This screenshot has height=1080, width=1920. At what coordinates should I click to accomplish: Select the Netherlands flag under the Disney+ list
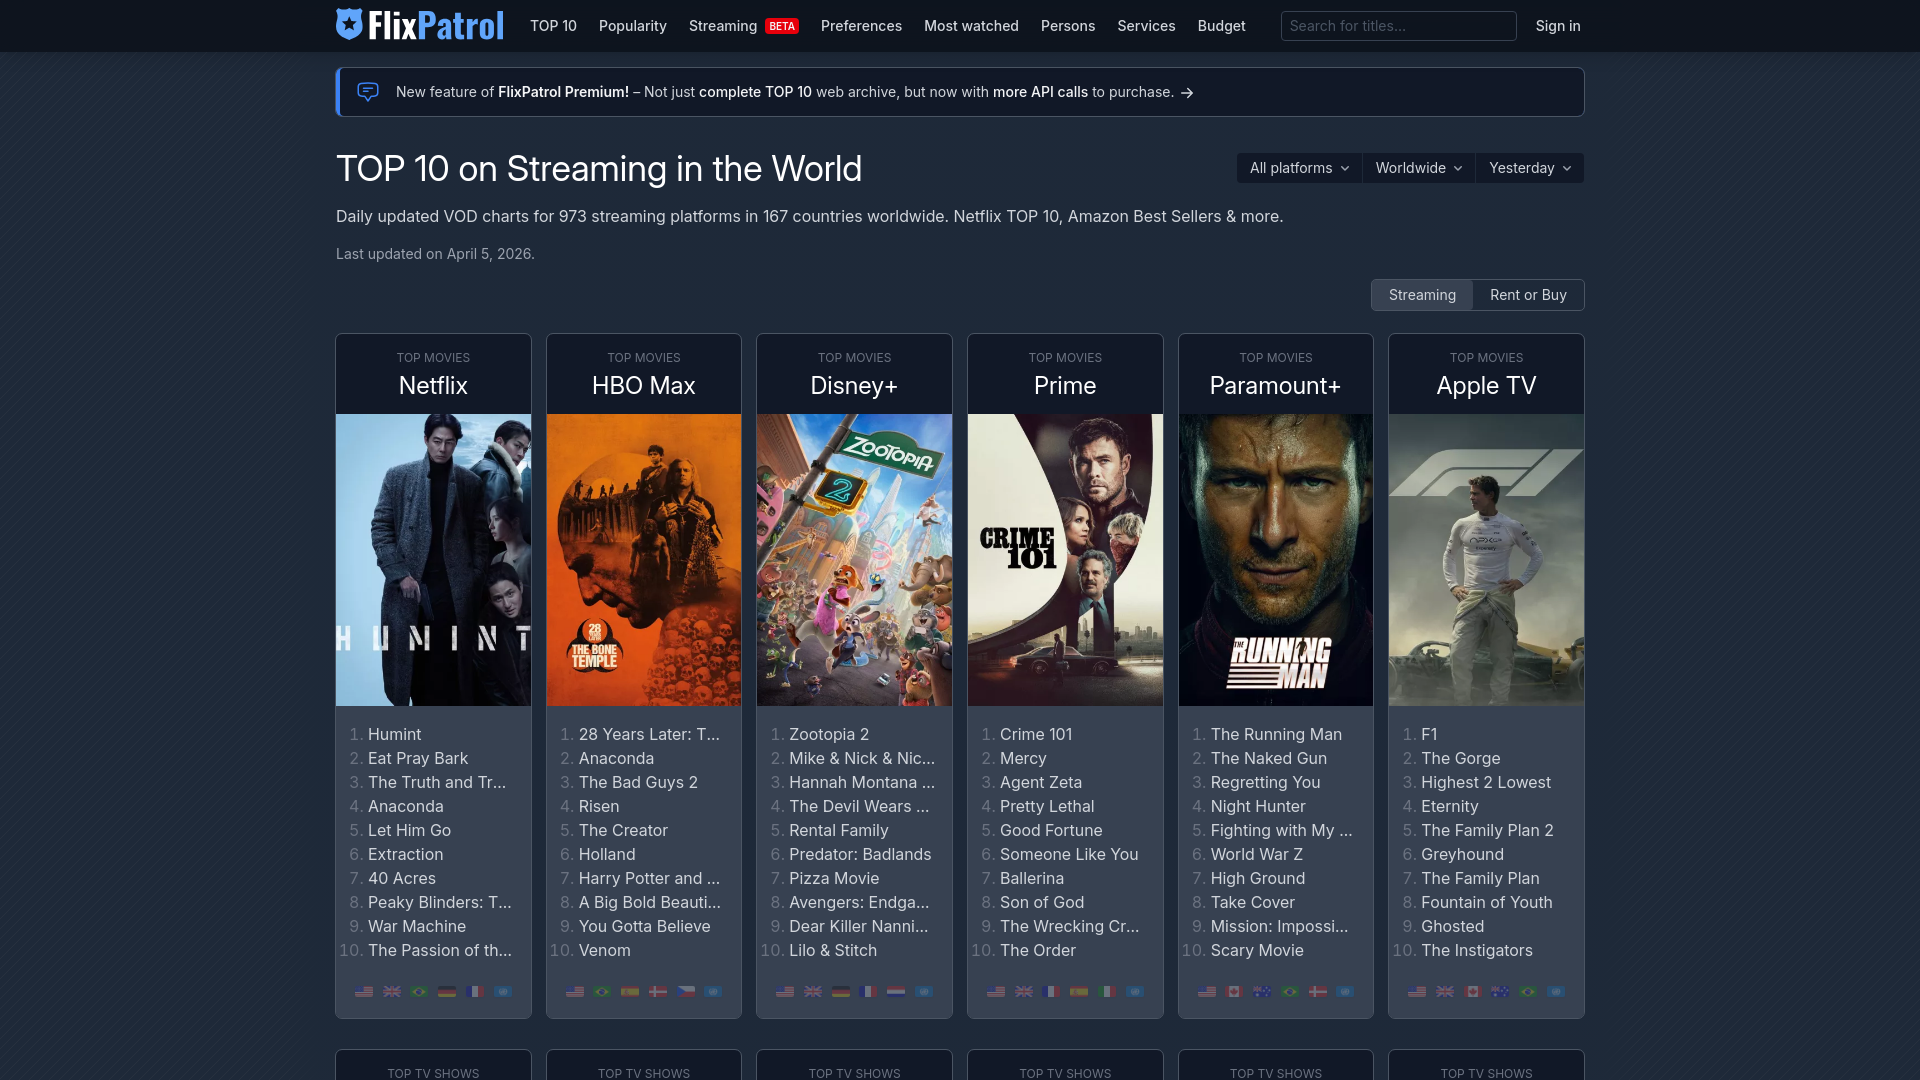point(896,992)
